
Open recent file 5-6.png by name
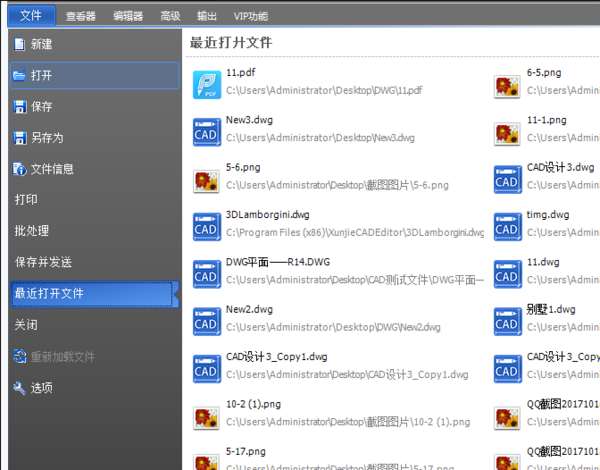pos(243,167)
